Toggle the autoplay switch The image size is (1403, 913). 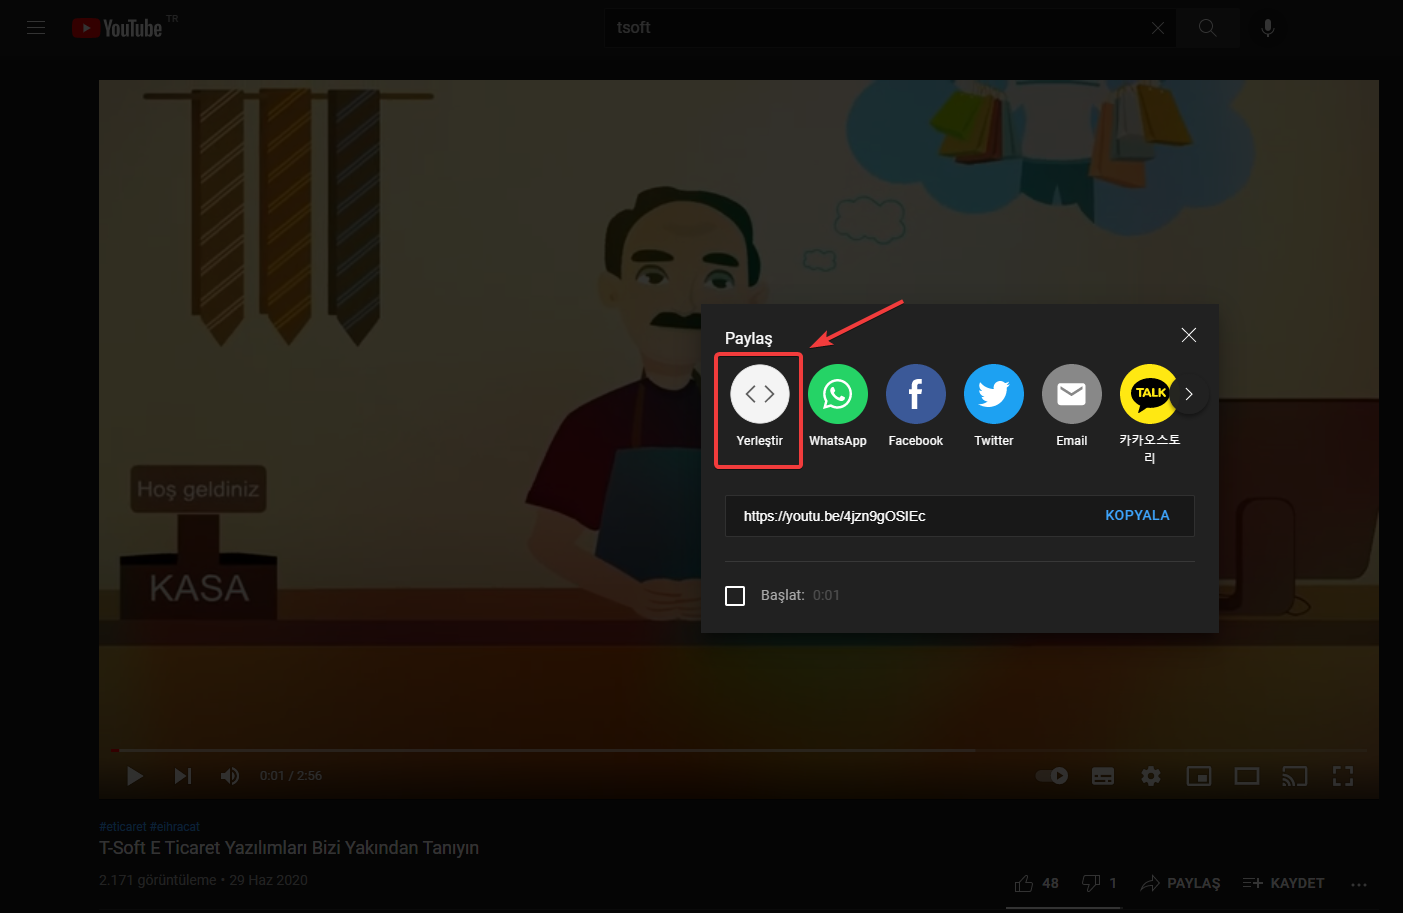1052,776
